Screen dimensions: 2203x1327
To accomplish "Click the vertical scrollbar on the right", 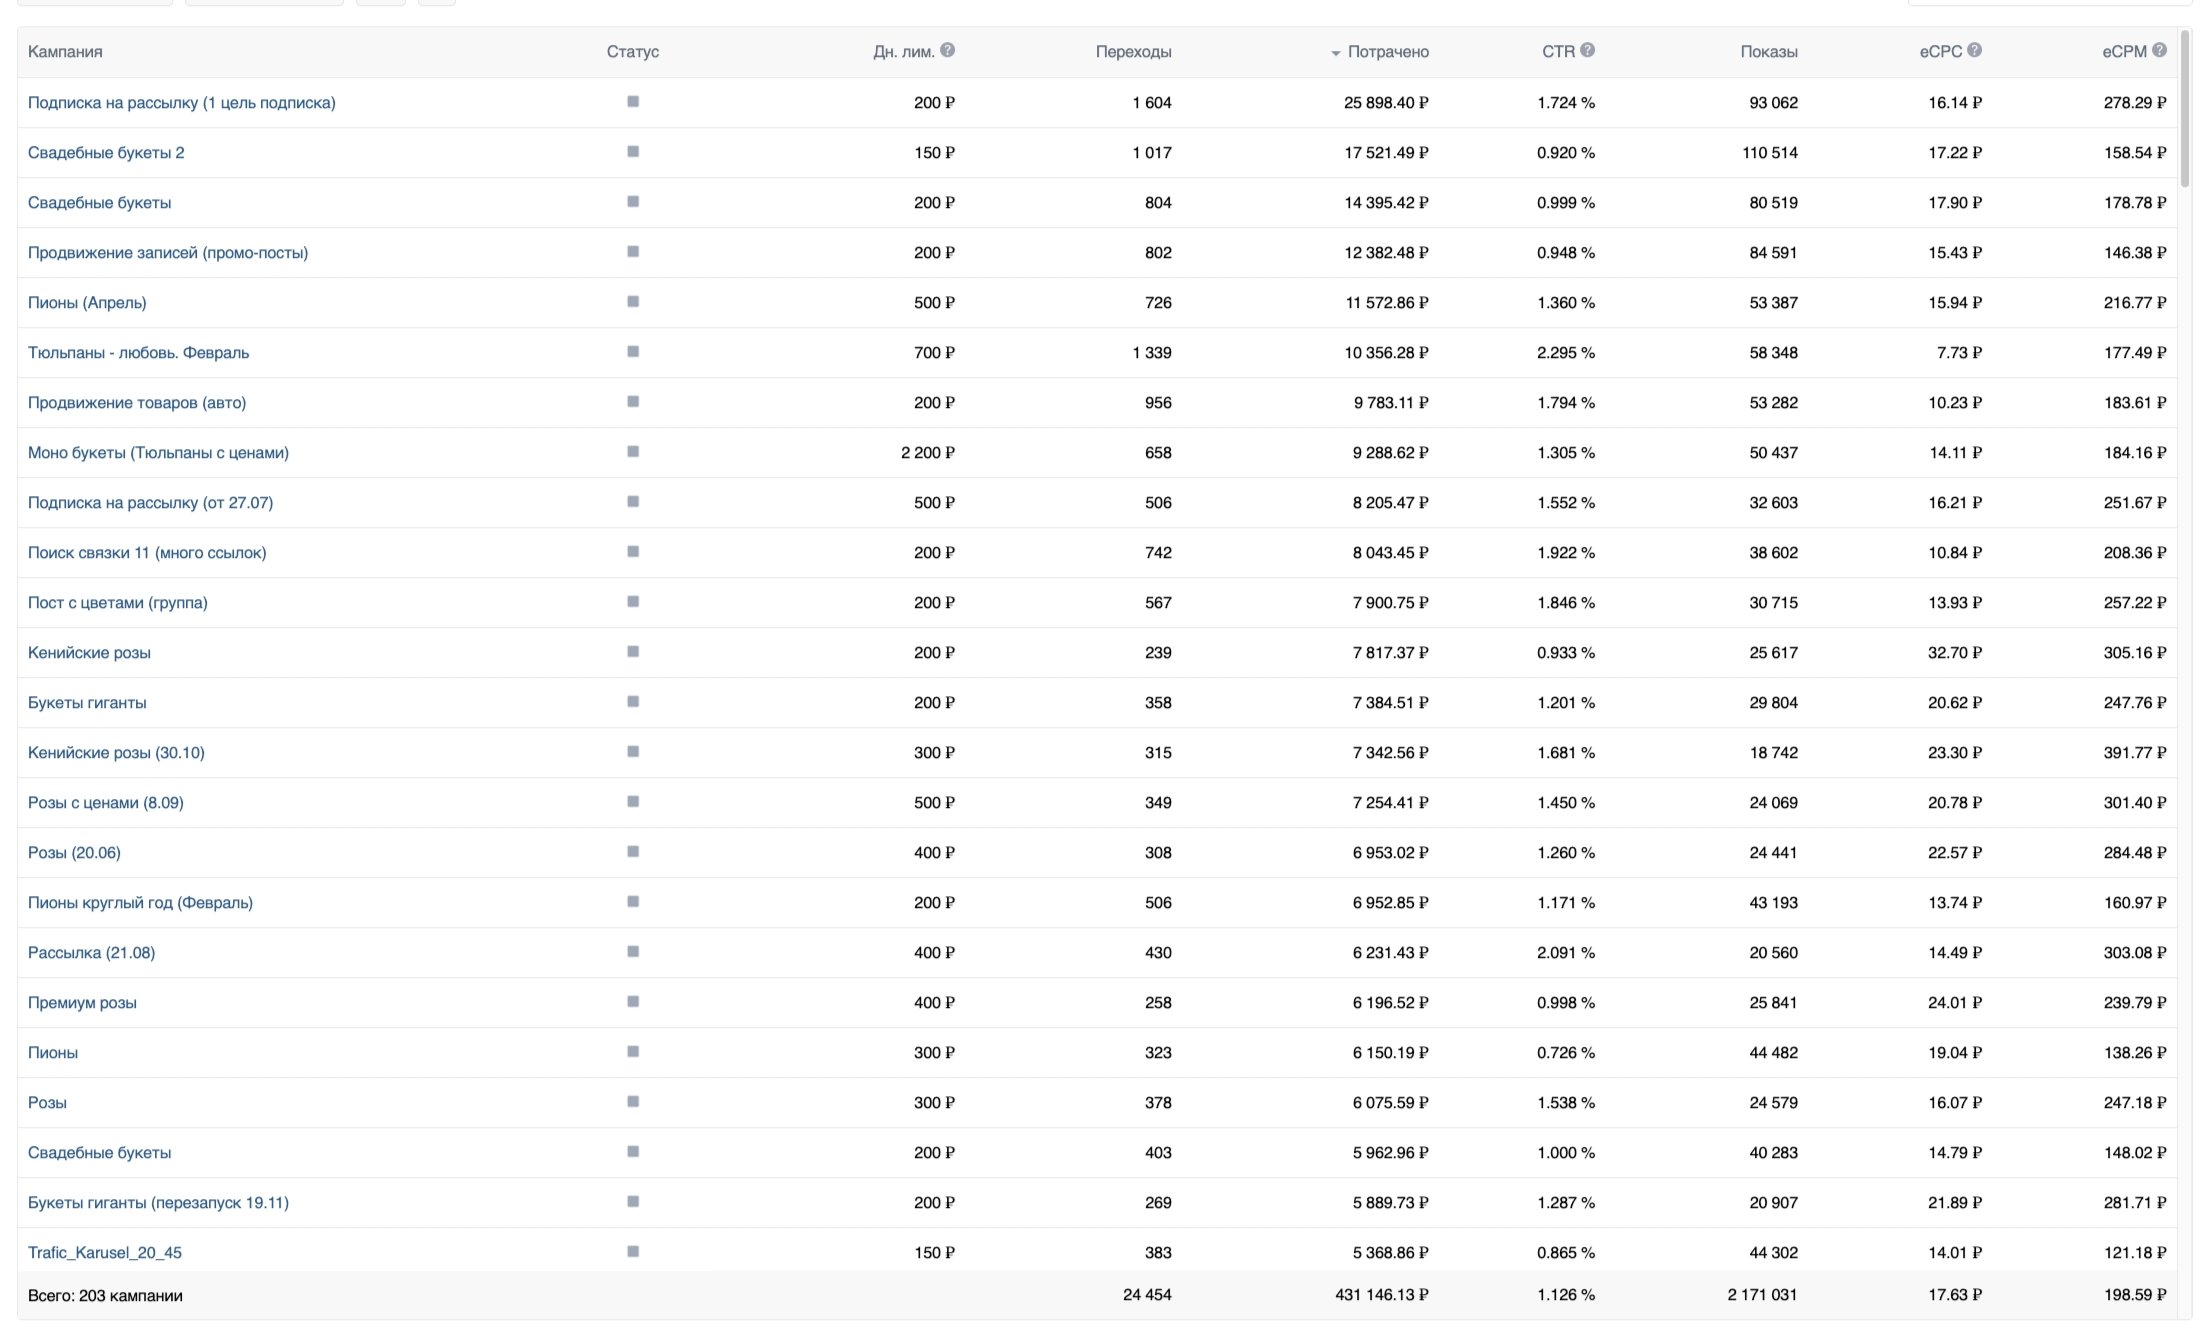I will (x=2185, y=110).
